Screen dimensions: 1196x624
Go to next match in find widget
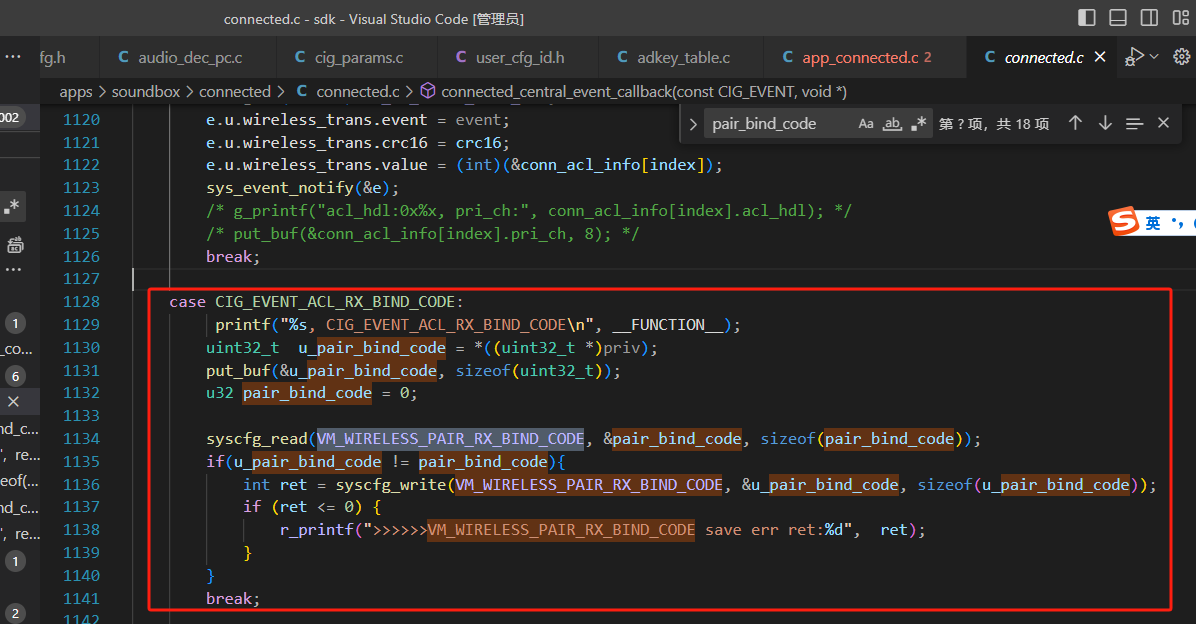click(1105, 123)
